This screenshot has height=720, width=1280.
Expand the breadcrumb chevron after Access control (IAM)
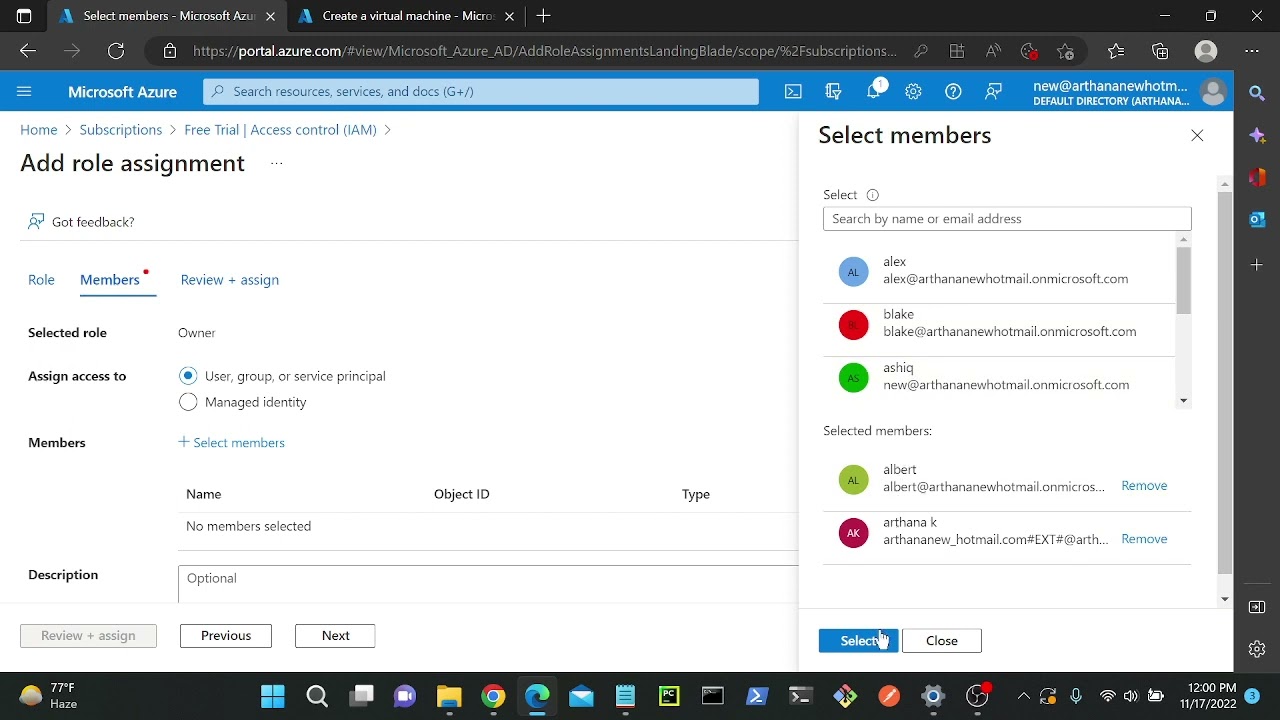click(388, 130)
